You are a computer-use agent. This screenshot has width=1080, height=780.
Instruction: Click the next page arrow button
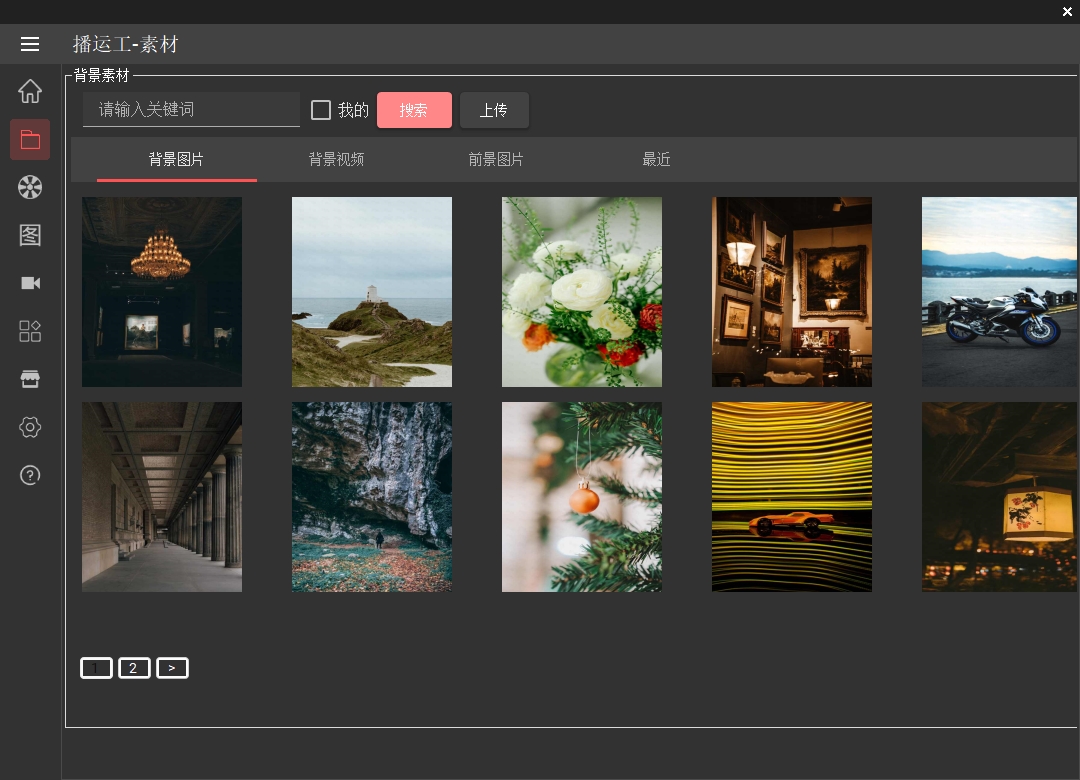coord(172,668)
